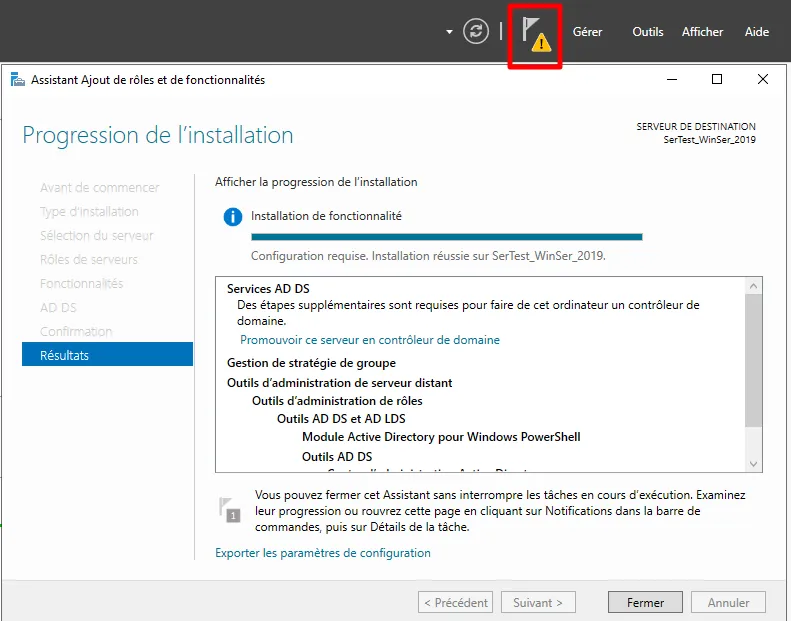This screenshot has width=791, height=621.
Task: Select the AD DS step
Action: tap(58, 307)
